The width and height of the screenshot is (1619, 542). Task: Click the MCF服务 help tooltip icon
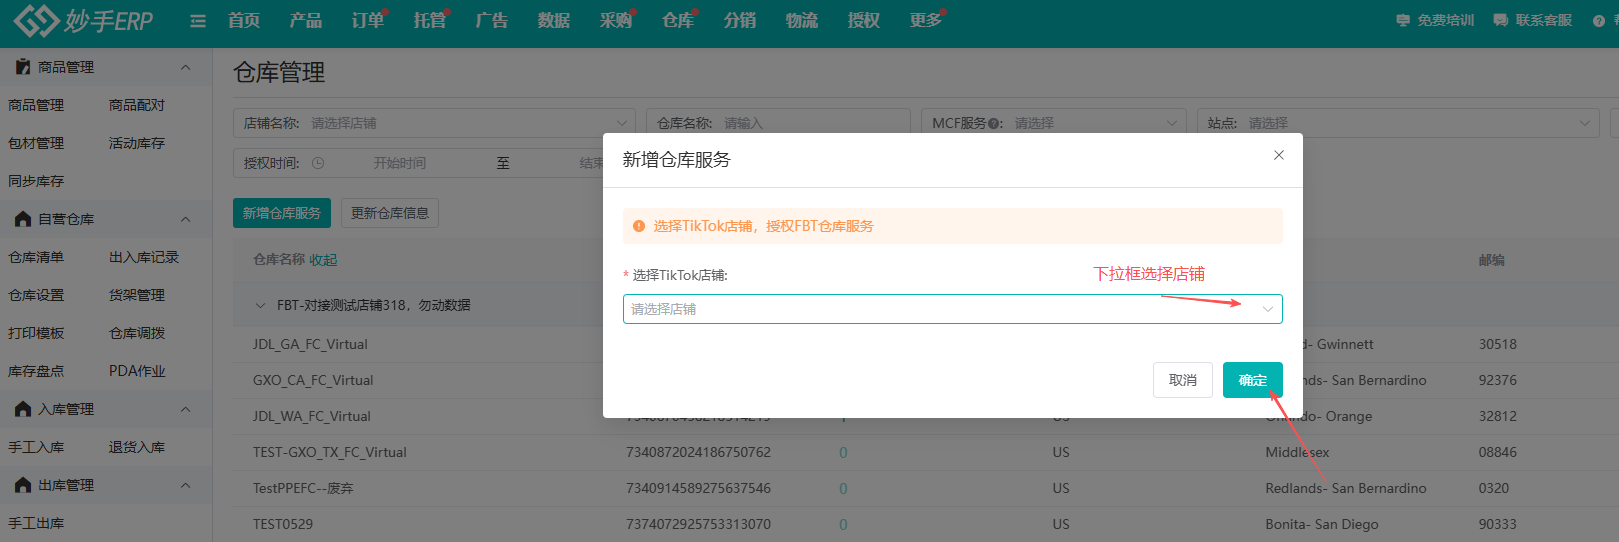pyautogui.click(x=994, y=123)
